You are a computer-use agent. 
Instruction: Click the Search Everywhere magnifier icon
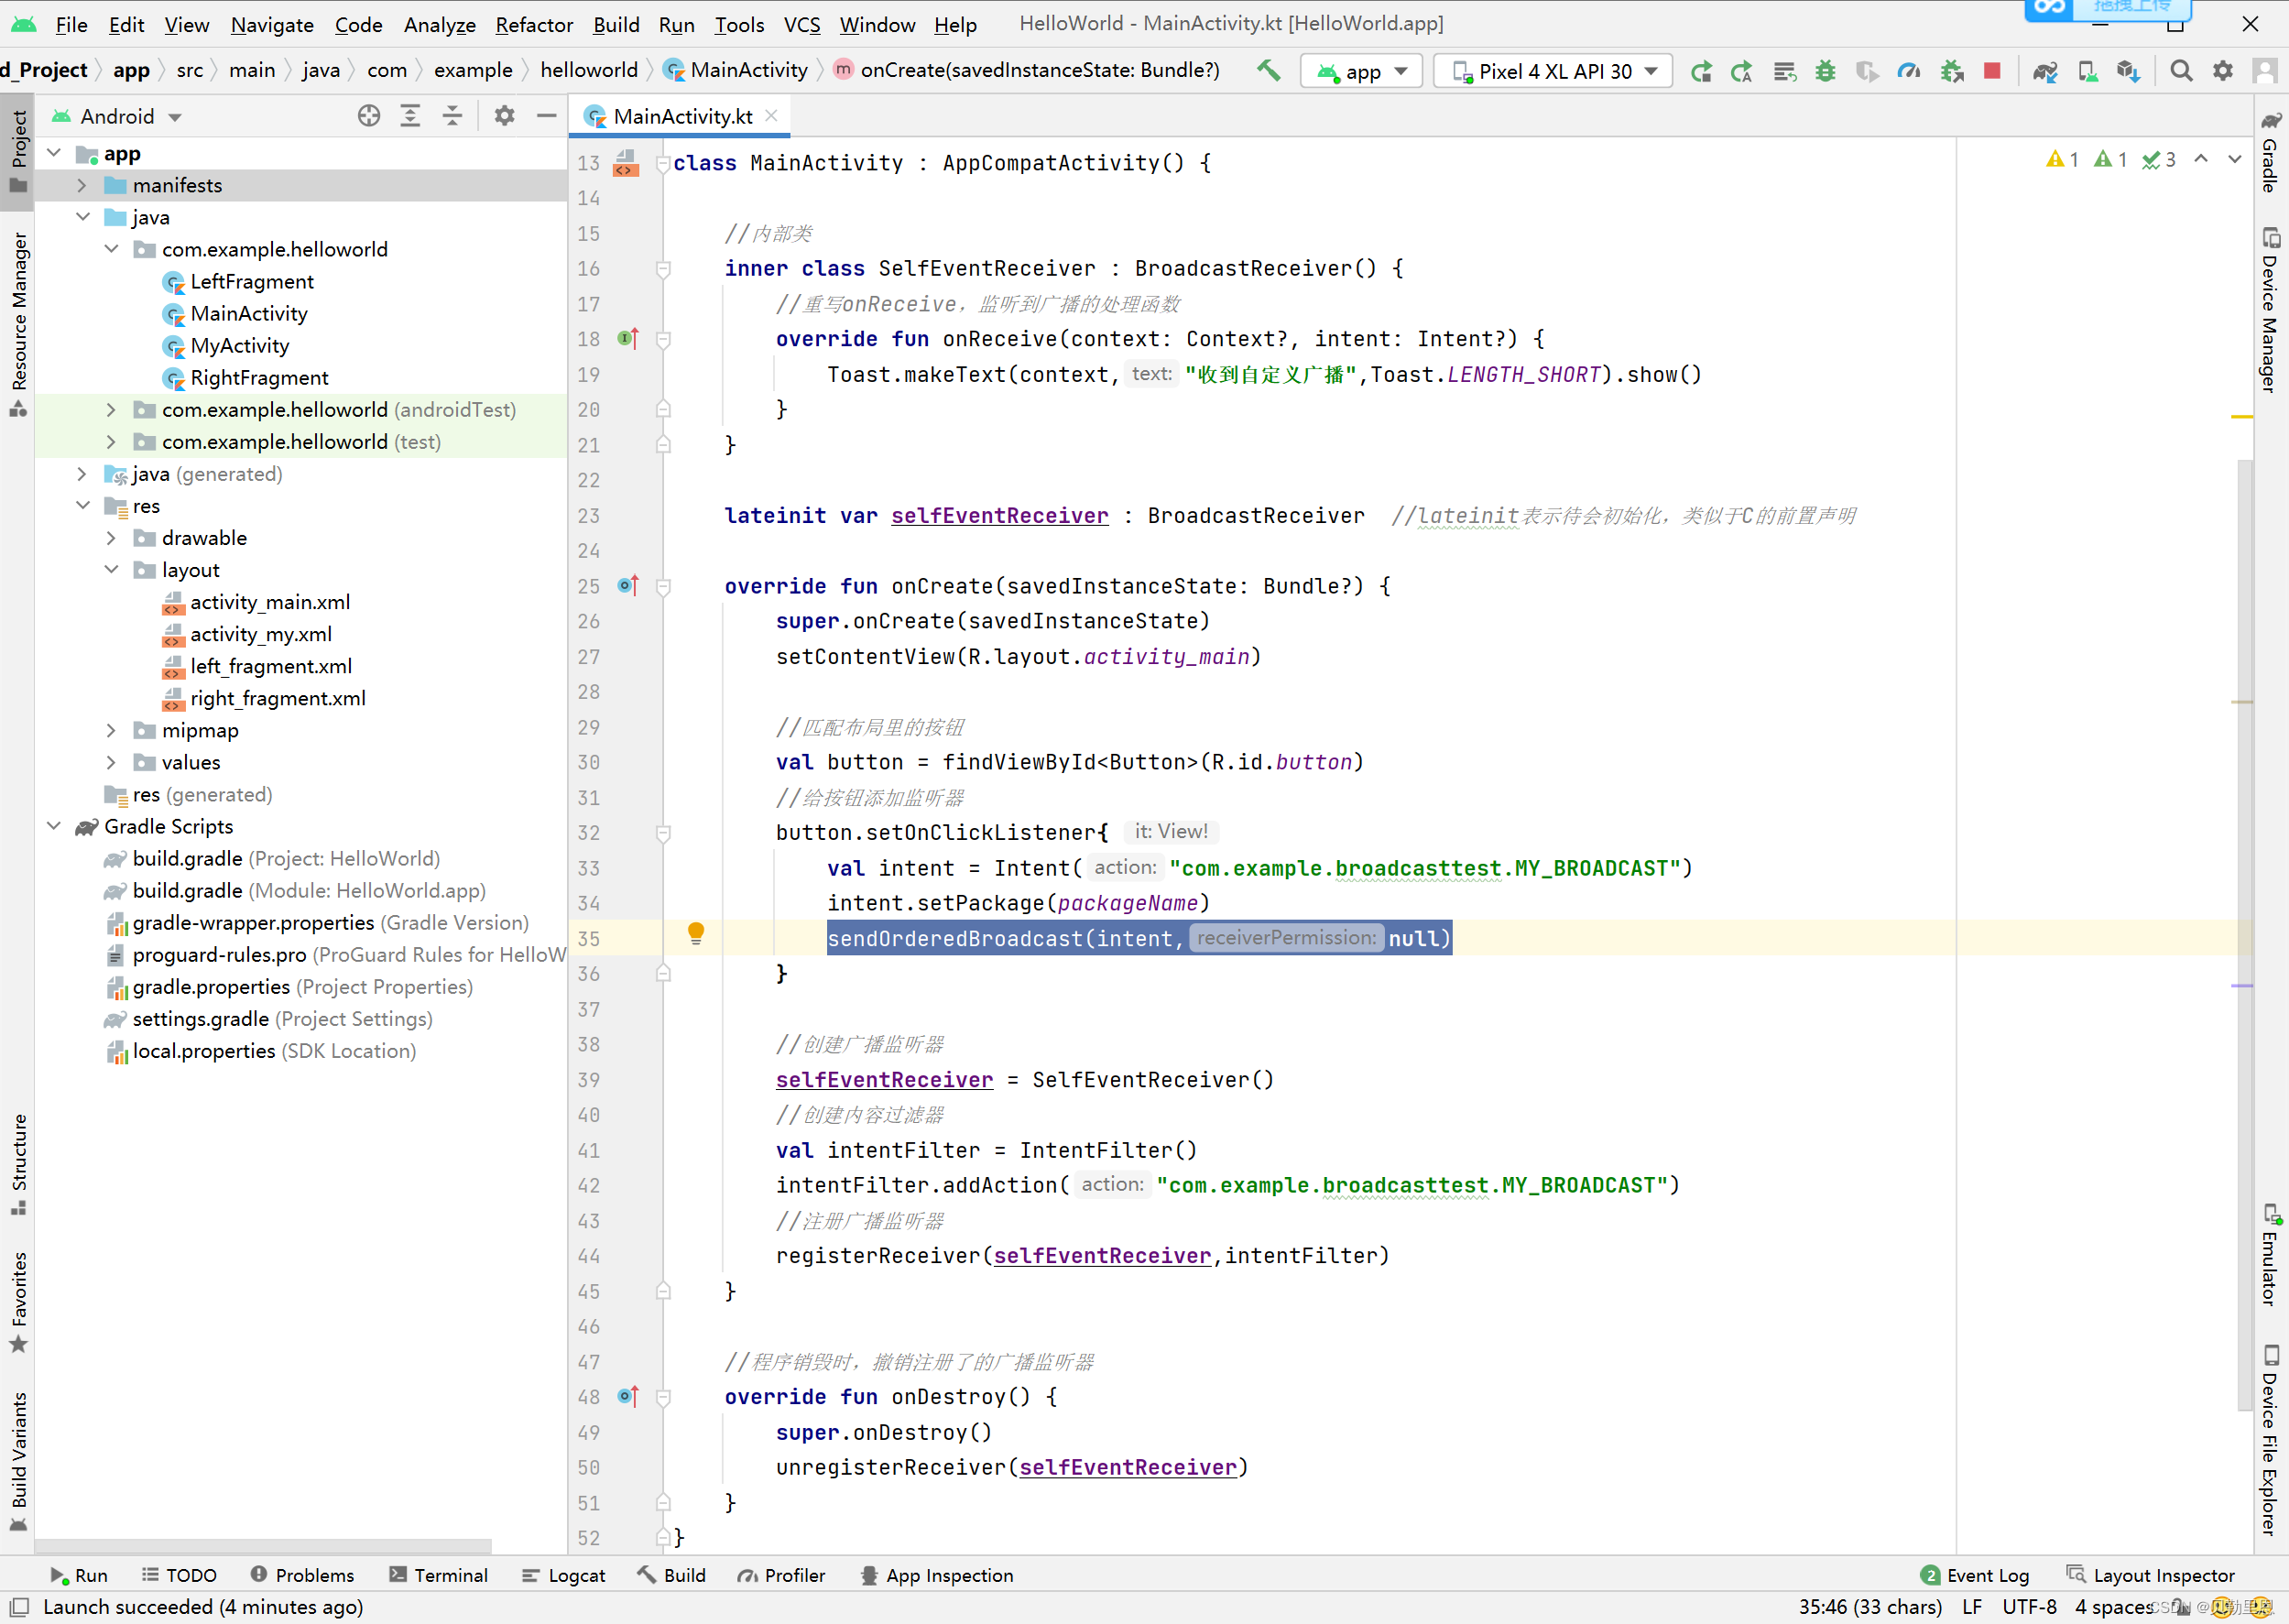point(2181,71)
